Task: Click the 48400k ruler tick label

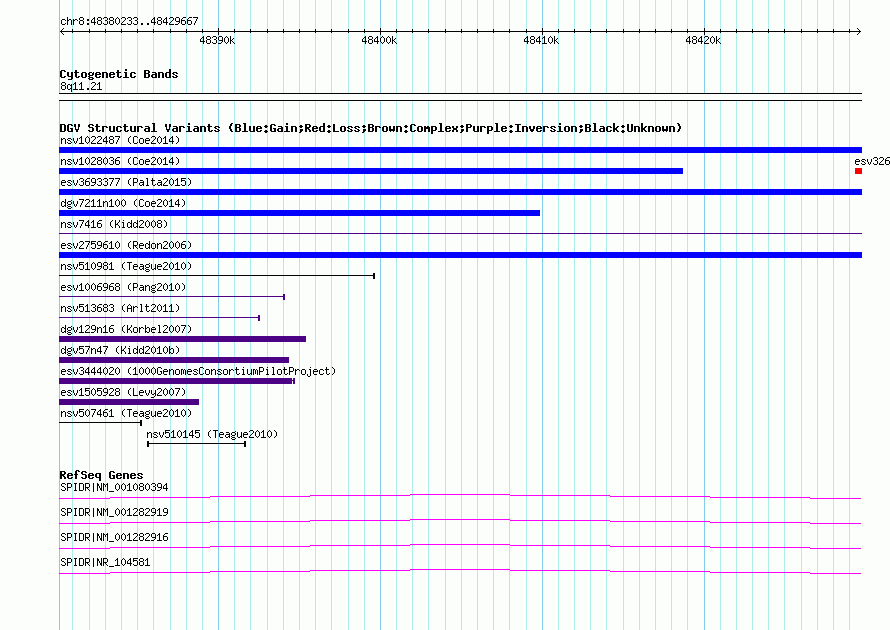Action: pos(379,40)
